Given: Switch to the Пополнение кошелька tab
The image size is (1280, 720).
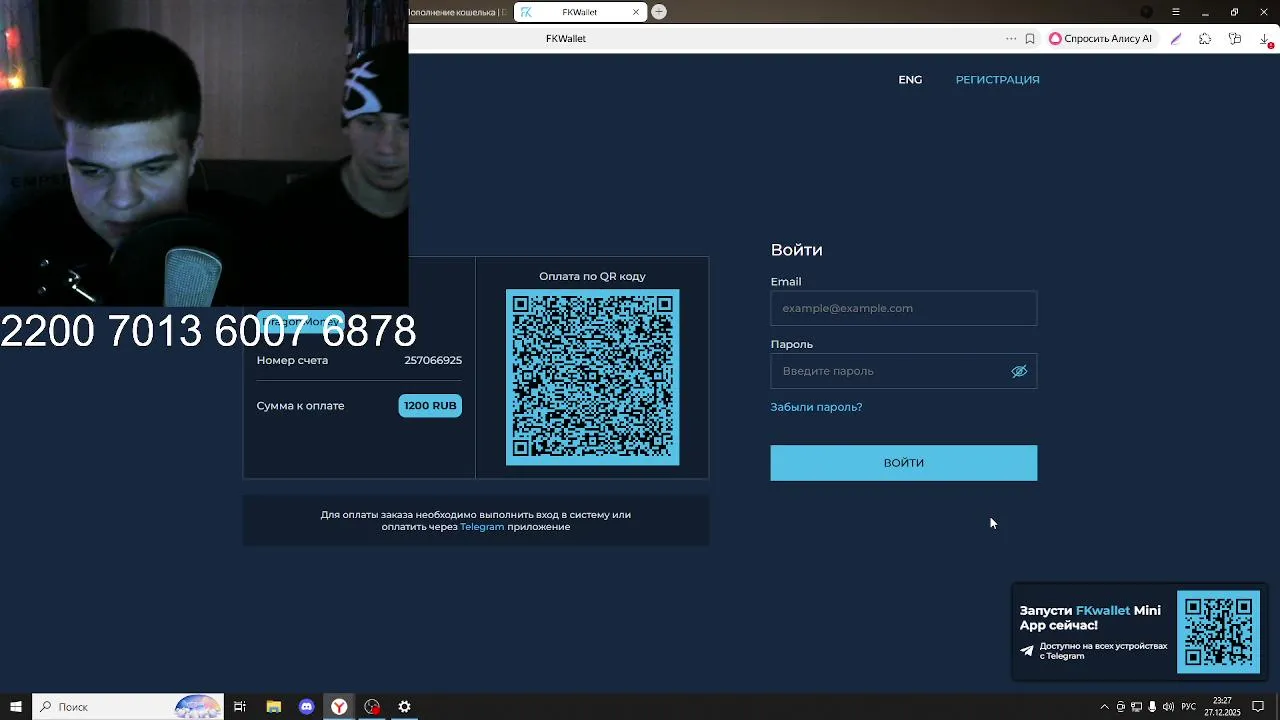Looking at the screenshot, I should 460,12.
